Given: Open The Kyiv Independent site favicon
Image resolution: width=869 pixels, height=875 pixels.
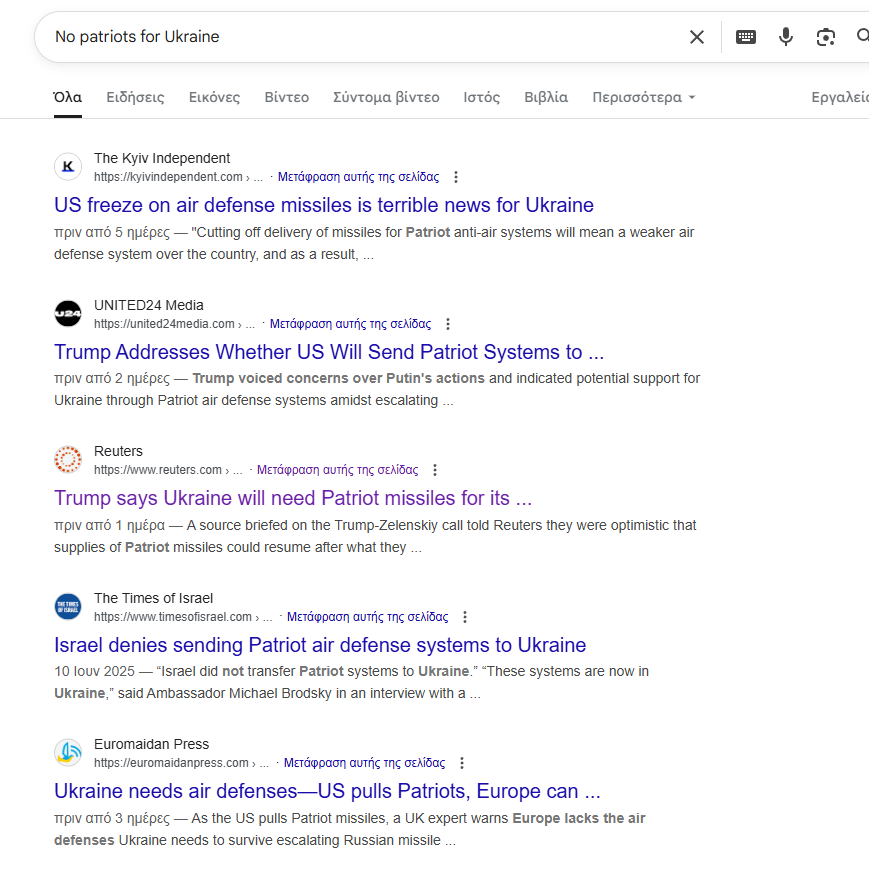Looking at the screenshot, I should [68, 166].
